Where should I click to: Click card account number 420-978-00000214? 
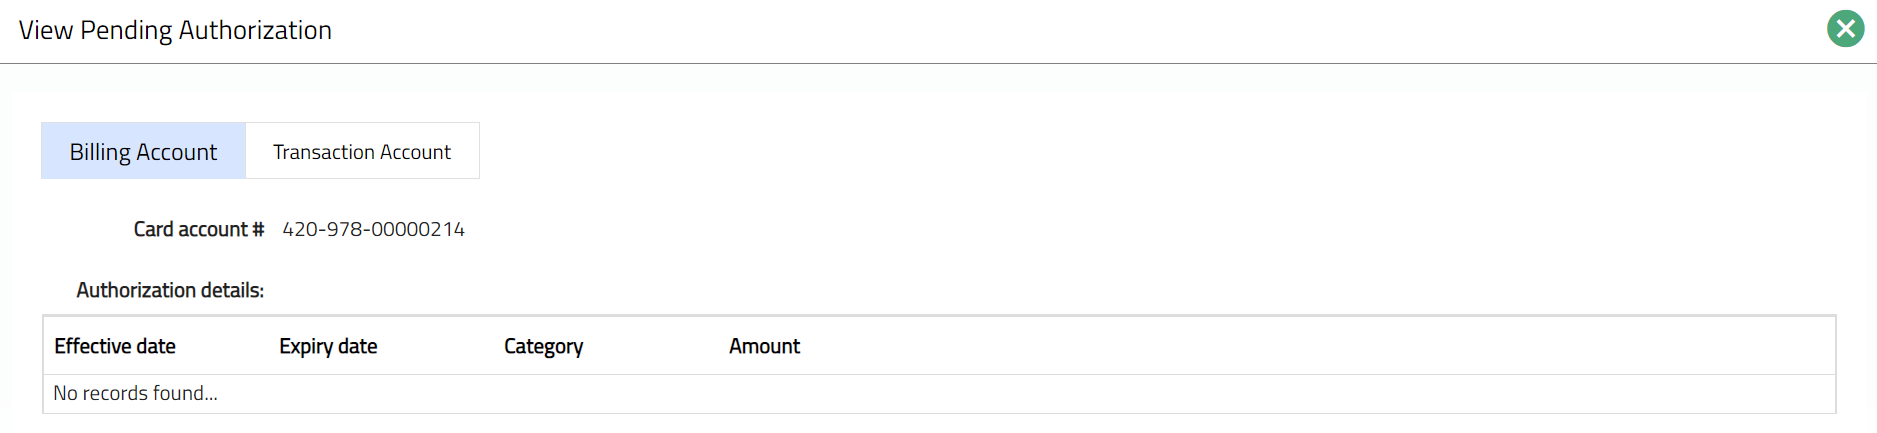(373, 229)
